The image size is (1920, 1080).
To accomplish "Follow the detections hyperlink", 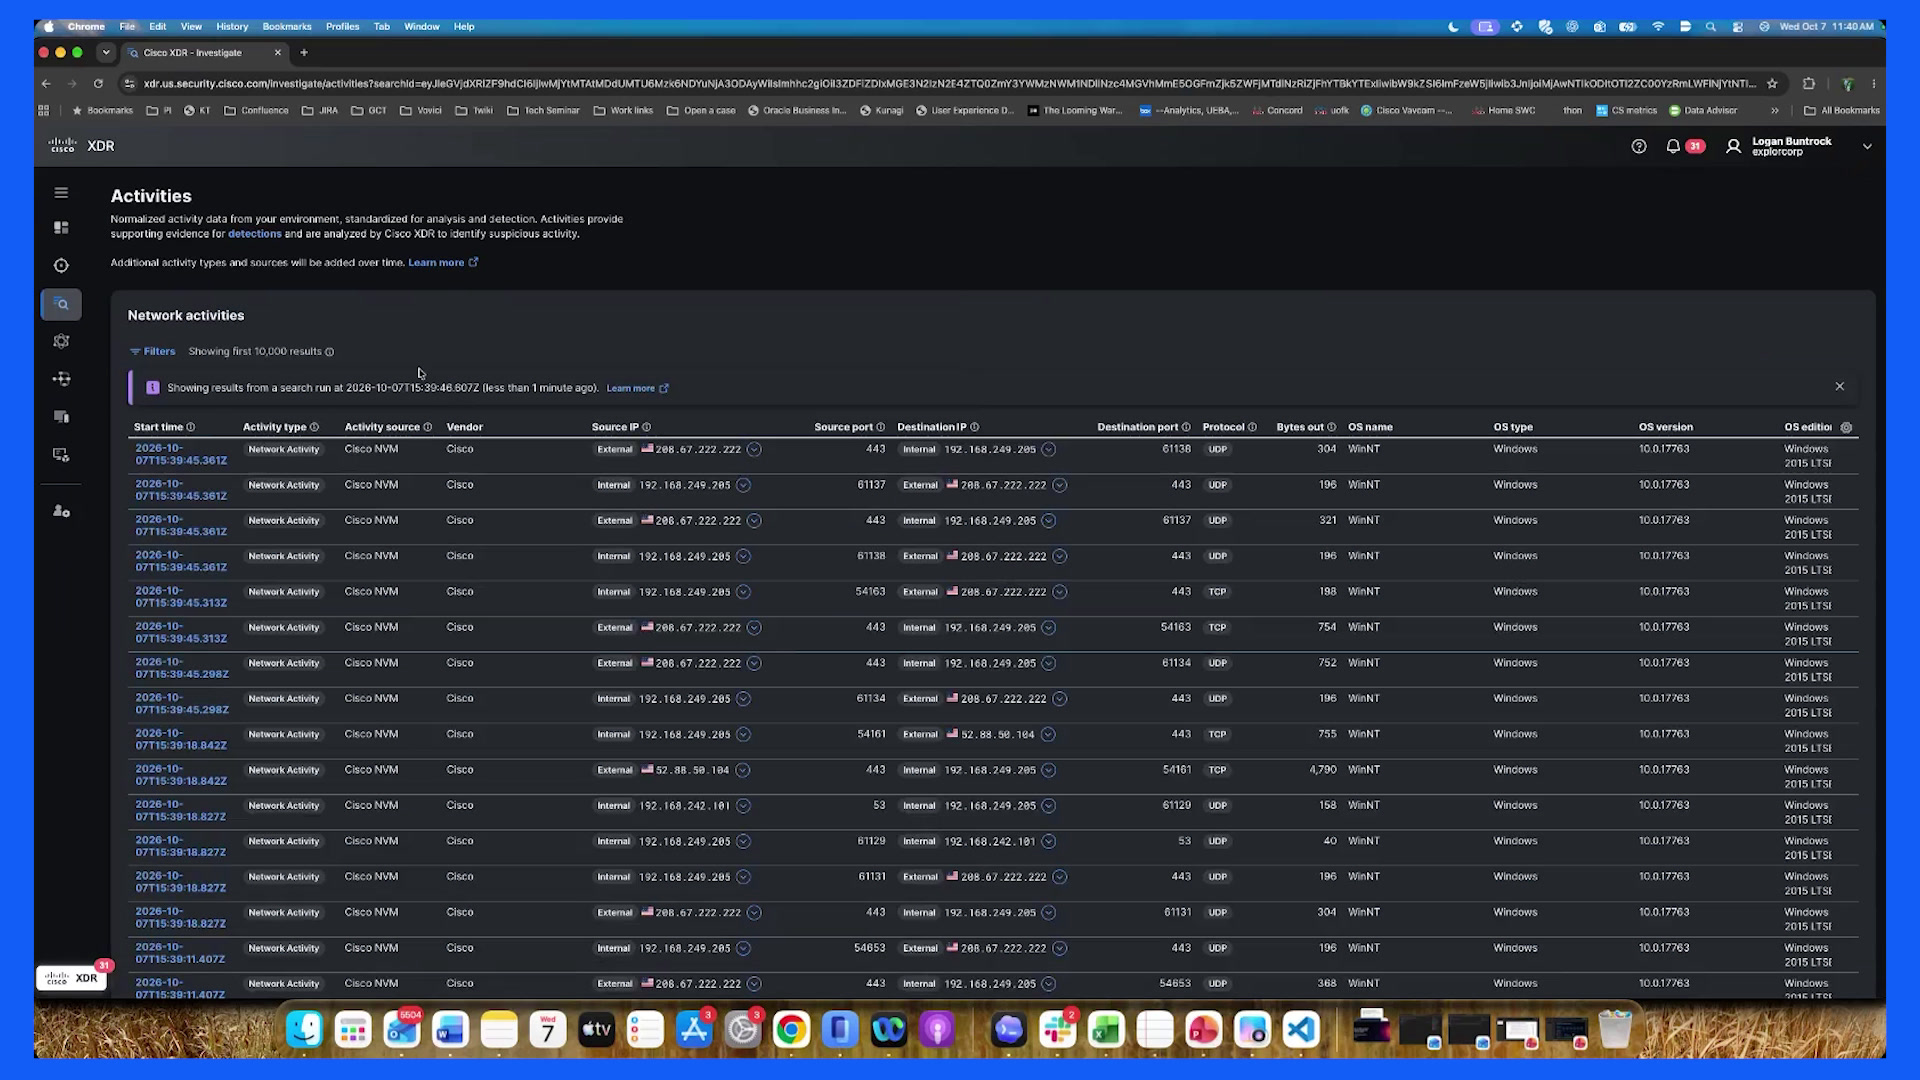I will point(254,234).
